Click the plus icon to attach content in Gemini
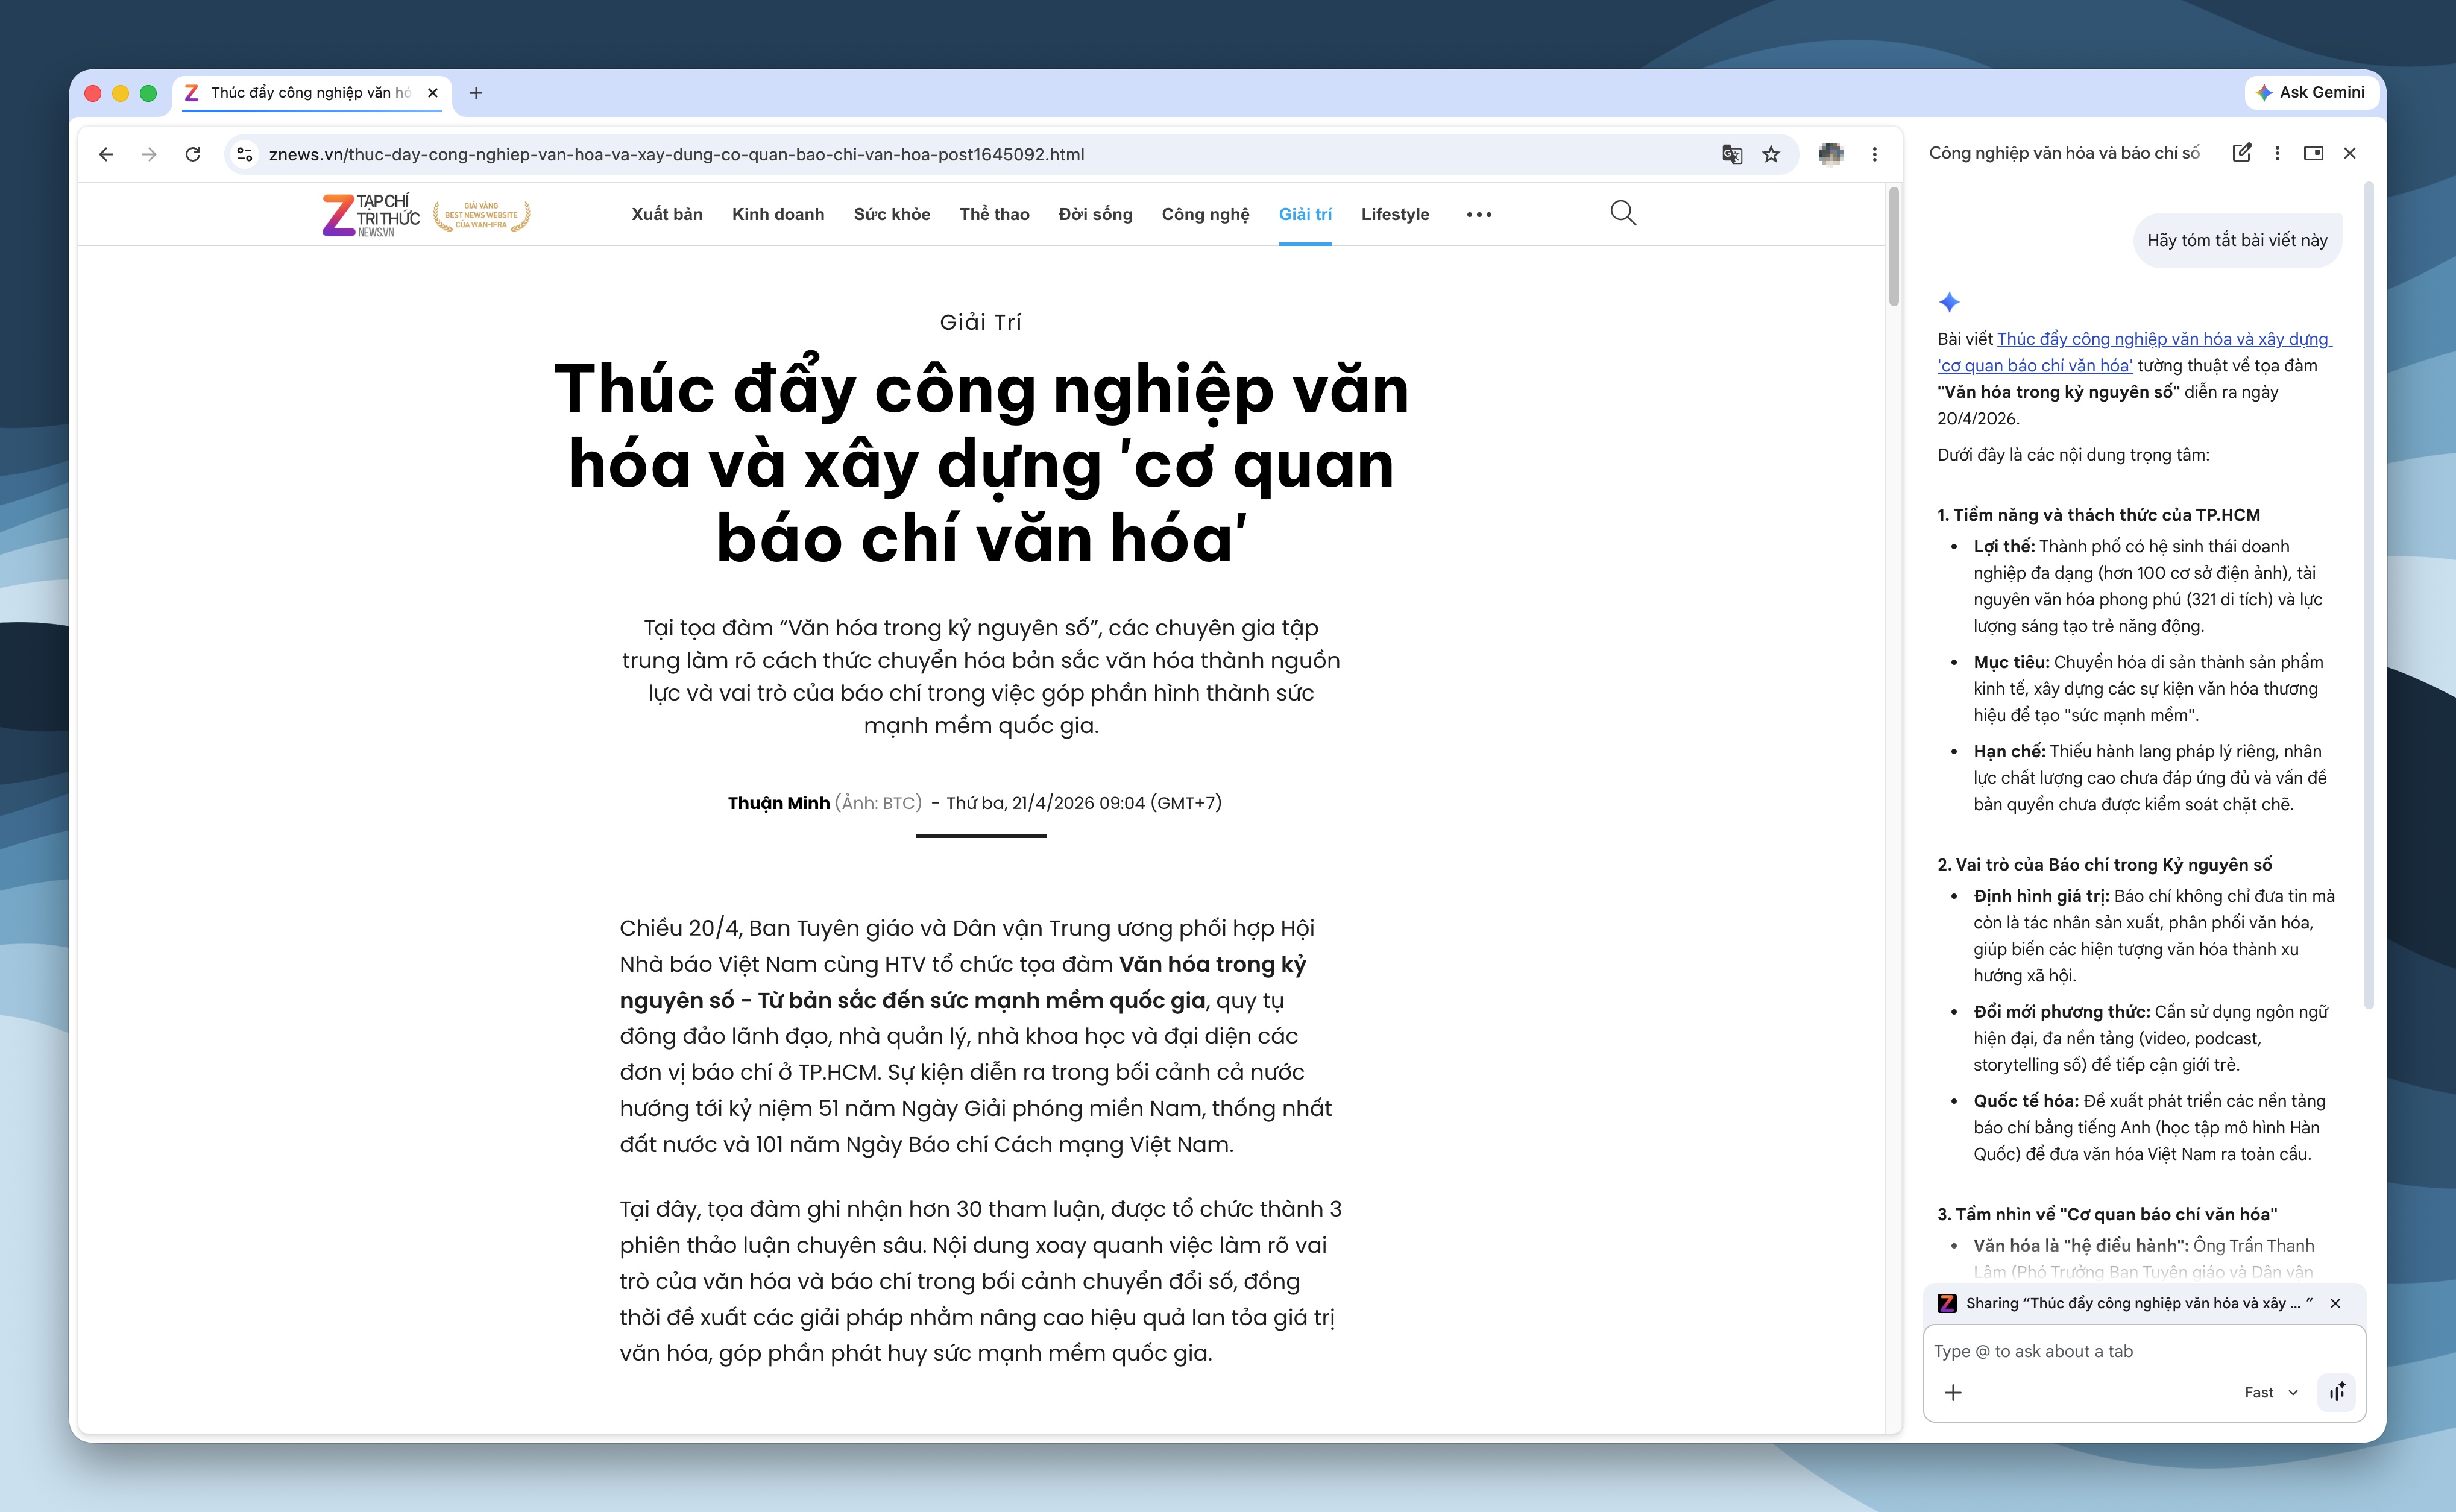Screen dimensions: 2456x1512 (1954, 1391)
